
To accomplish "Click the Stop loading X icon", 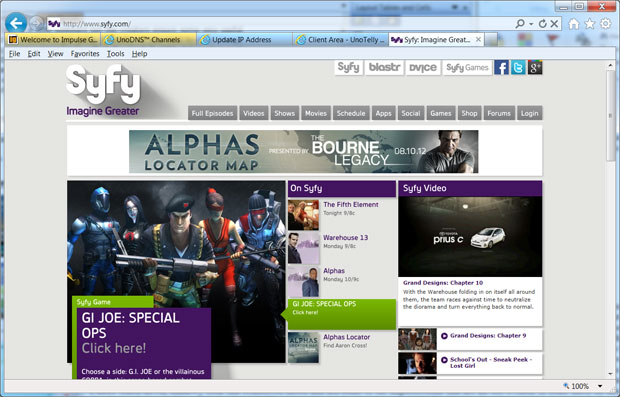I will [x=554, y=24].
